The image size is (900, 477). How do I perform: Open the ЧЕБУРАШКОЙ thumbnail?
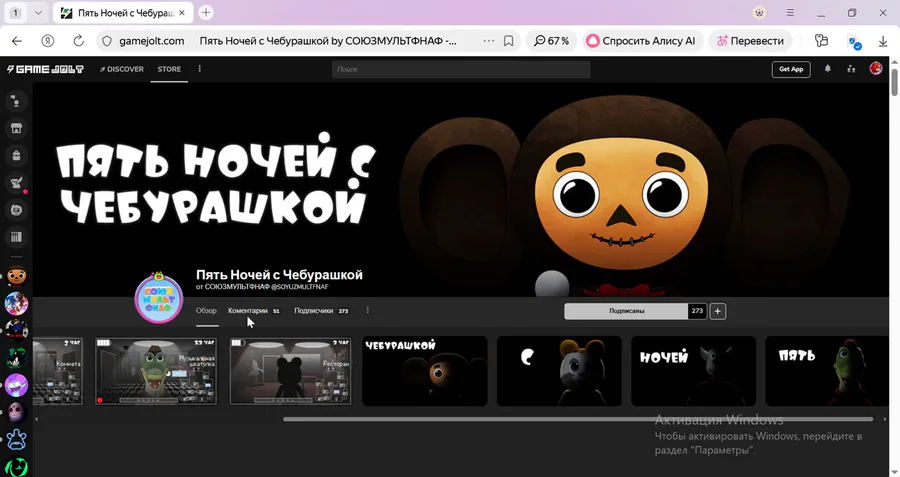(x=425, y=371)
